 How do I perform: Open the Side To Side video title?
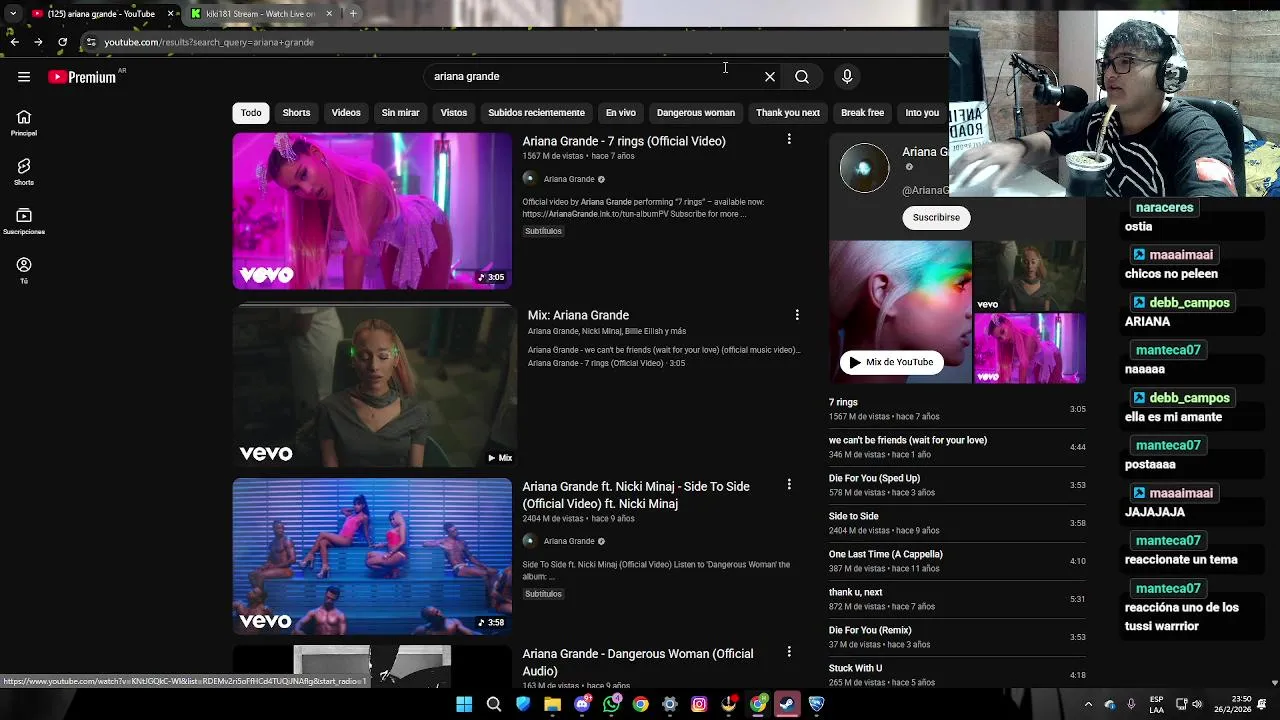[636, 495]
